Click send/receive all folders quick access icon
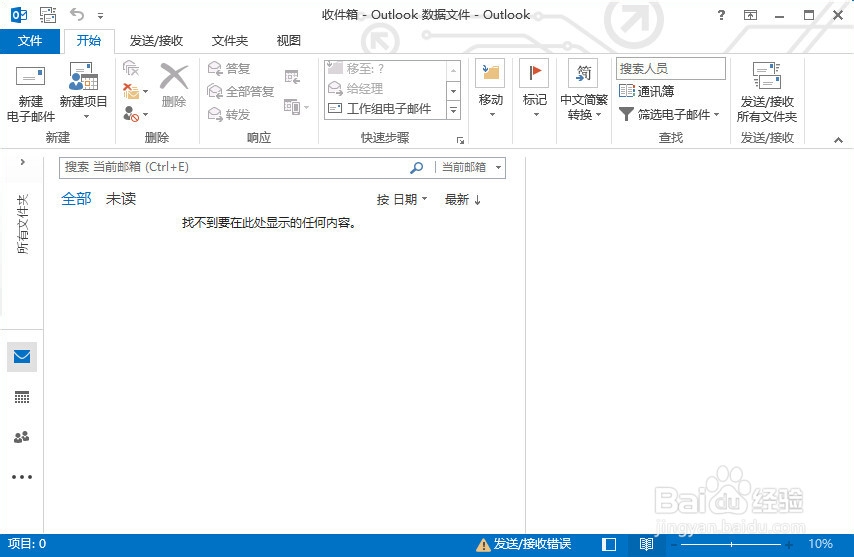Image resolution: width=854 pixels, height=557 pixels. [48, 15]
